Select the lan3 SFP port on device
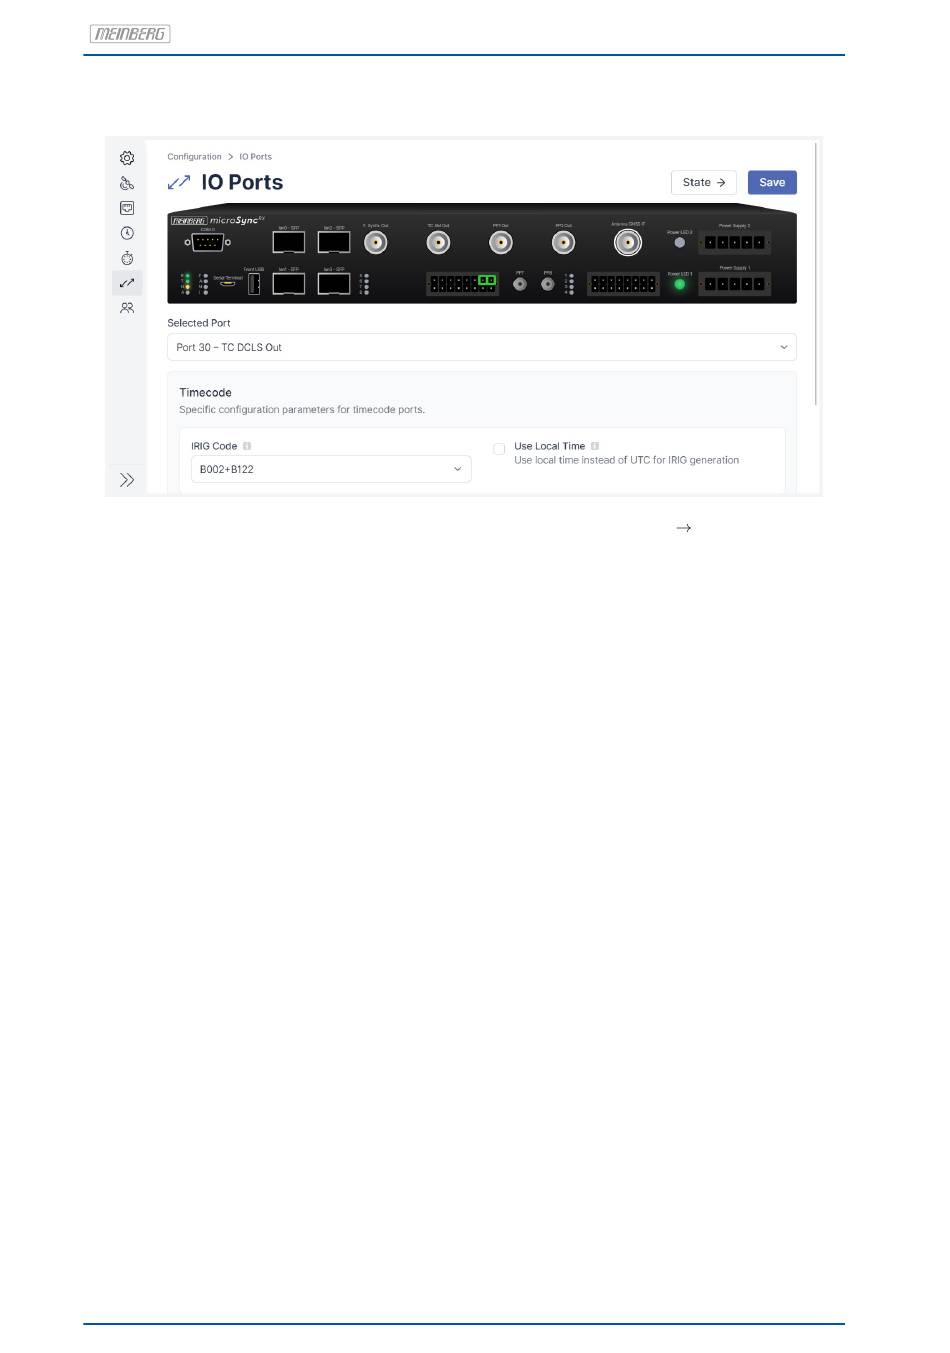Screen dimensions: 950x1353 tap(334, 284)
